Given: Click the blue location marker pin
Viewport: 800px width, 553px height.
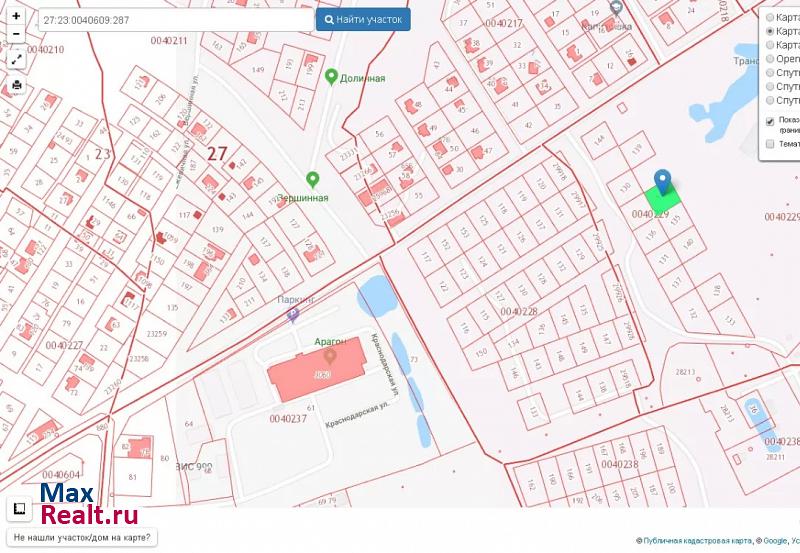Looking at the screenshot, I should point(662,180).
